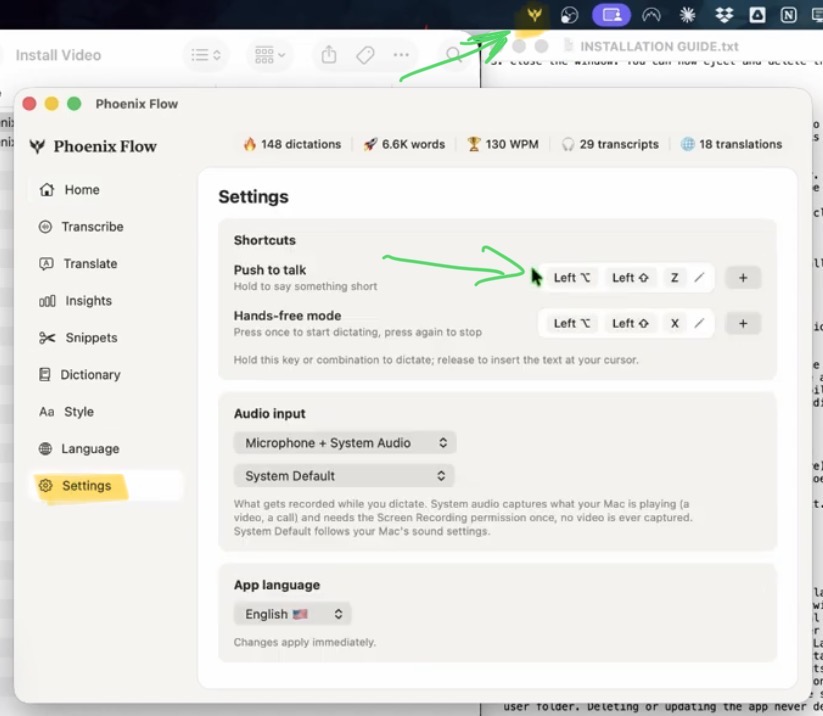Open the list view selector in Finder window
Screen dimensions: 823x716
pos(206,55)
